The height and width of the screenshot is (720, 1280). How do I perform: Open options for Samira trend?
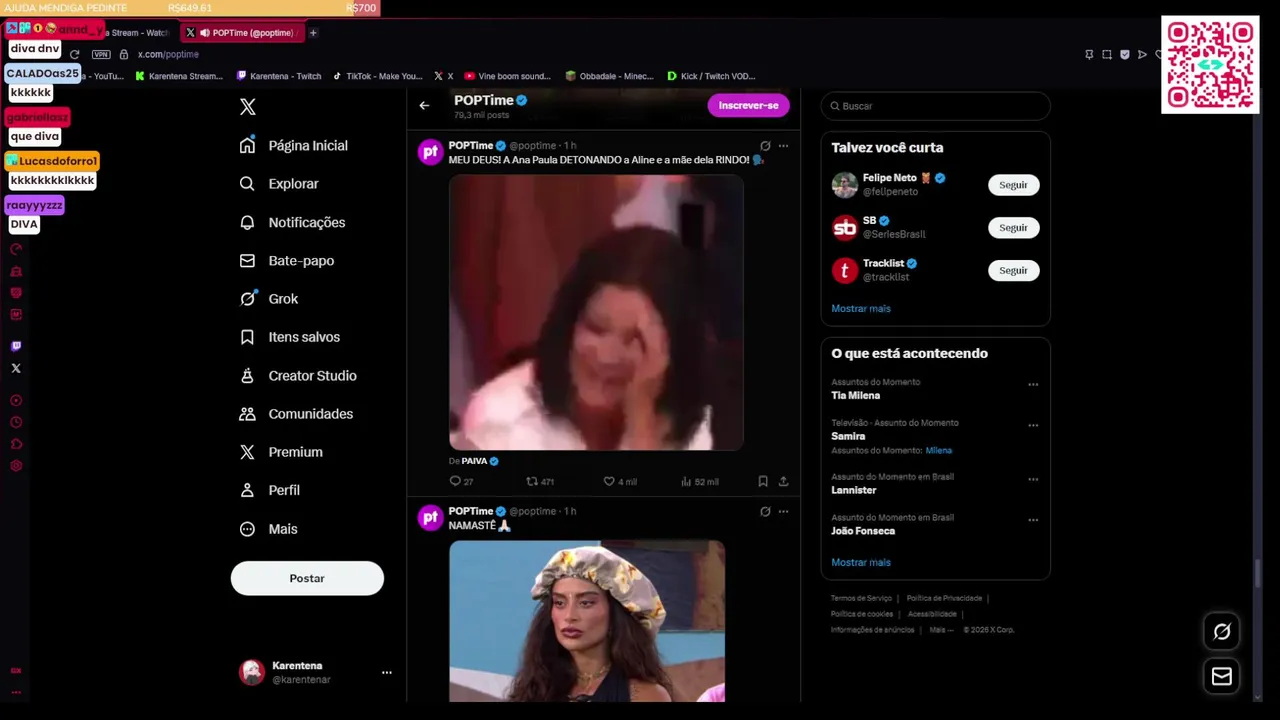1033,425
